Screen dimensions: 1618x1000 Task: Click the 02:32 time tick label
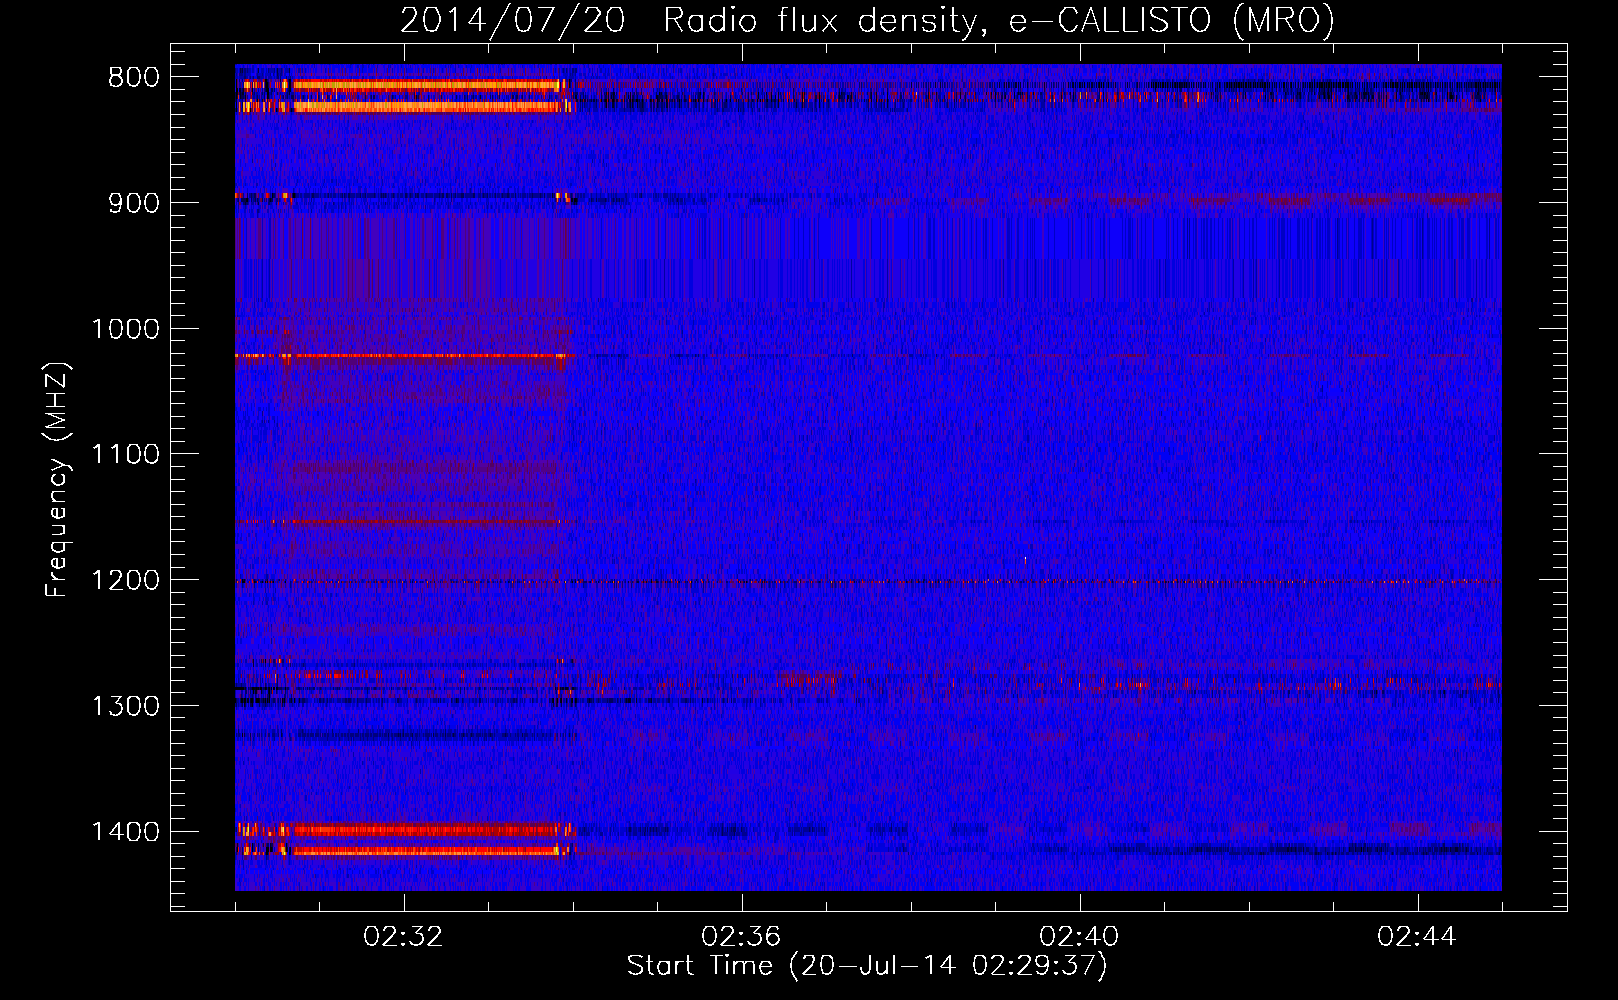(404, 937)
